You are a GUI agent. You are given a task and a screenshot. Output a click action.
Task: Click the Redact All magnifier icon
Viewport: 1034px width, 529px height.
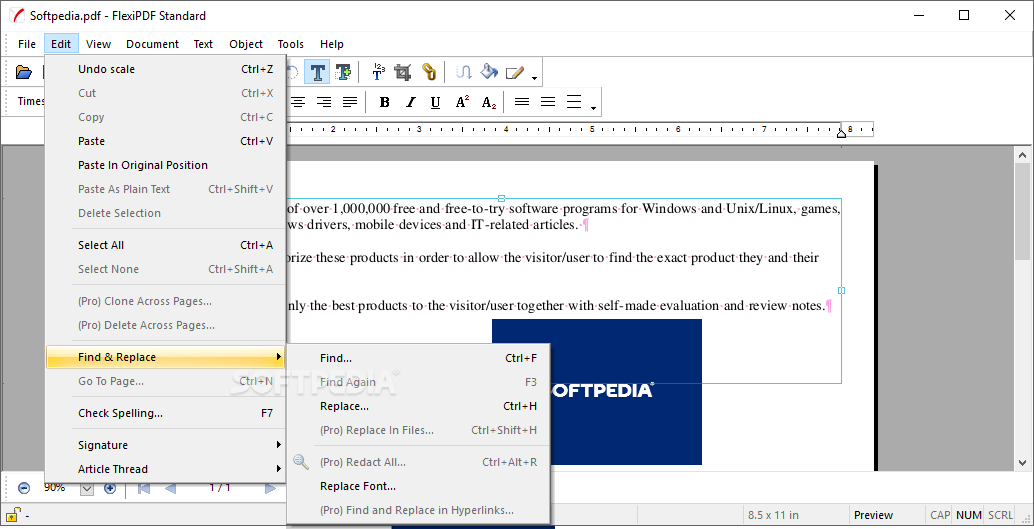(x=301, y=462)
